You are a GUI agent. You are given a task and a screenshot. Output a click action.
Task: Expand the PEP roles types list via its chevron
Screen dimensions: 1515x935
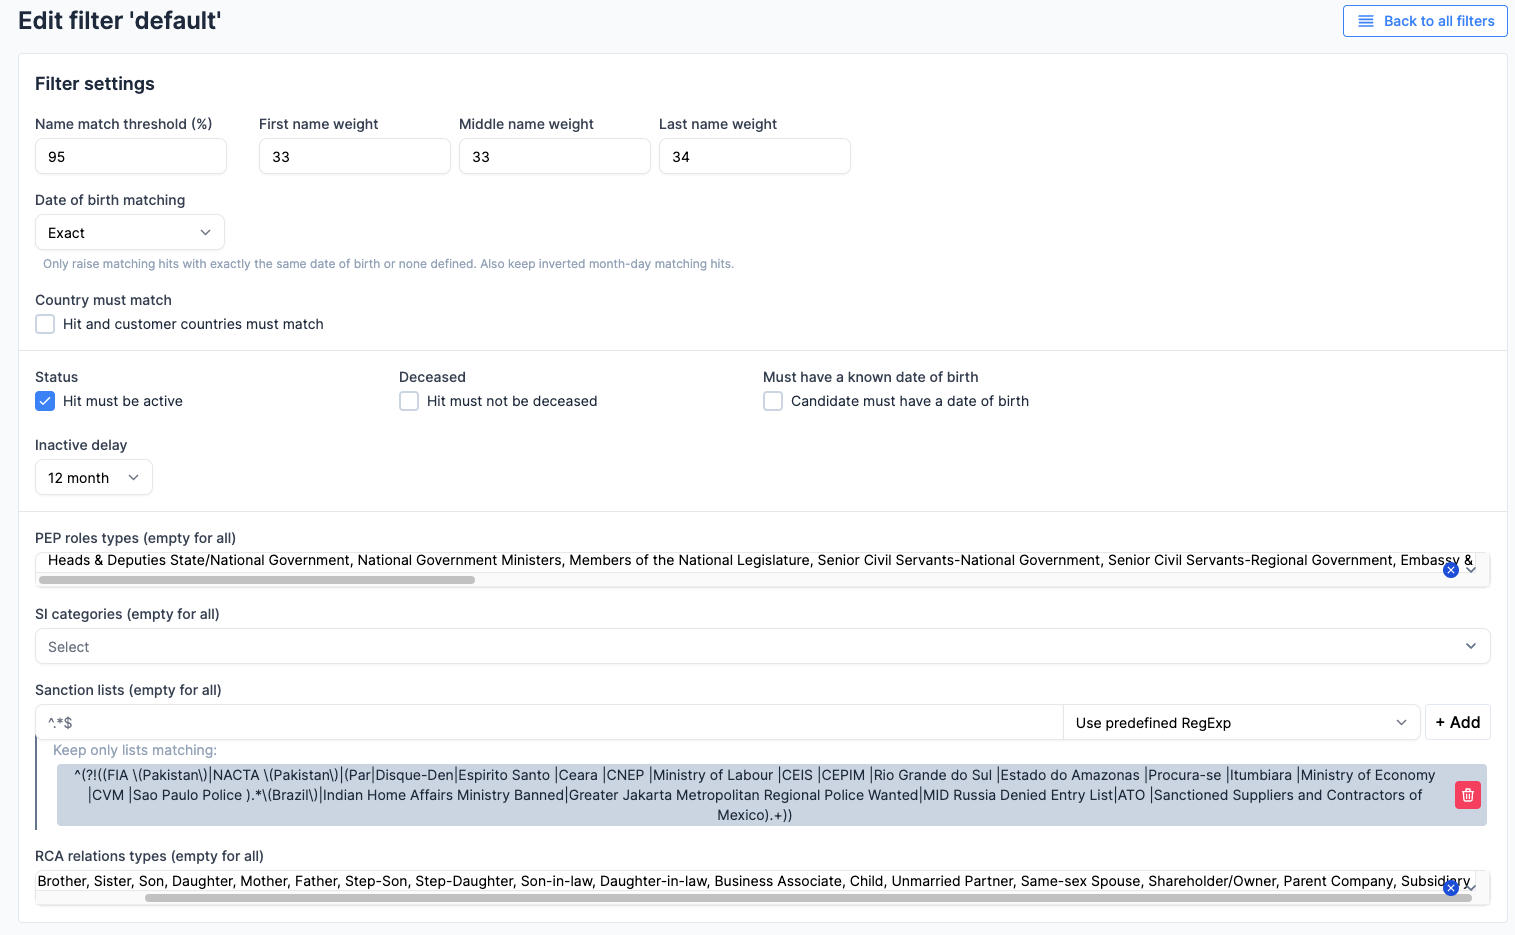(x=1470, y=566)
